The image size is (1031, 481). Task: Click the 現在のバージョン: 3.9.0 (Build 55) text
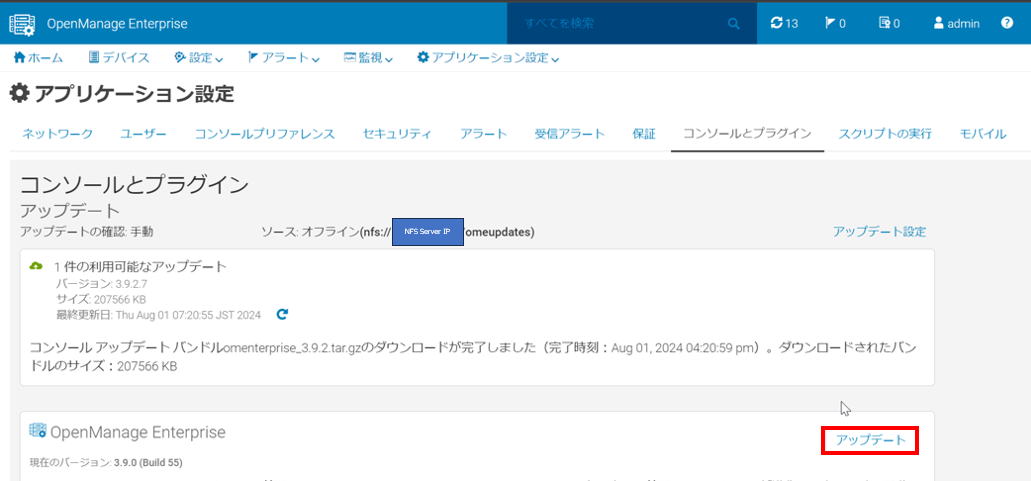tap(107, 463)
